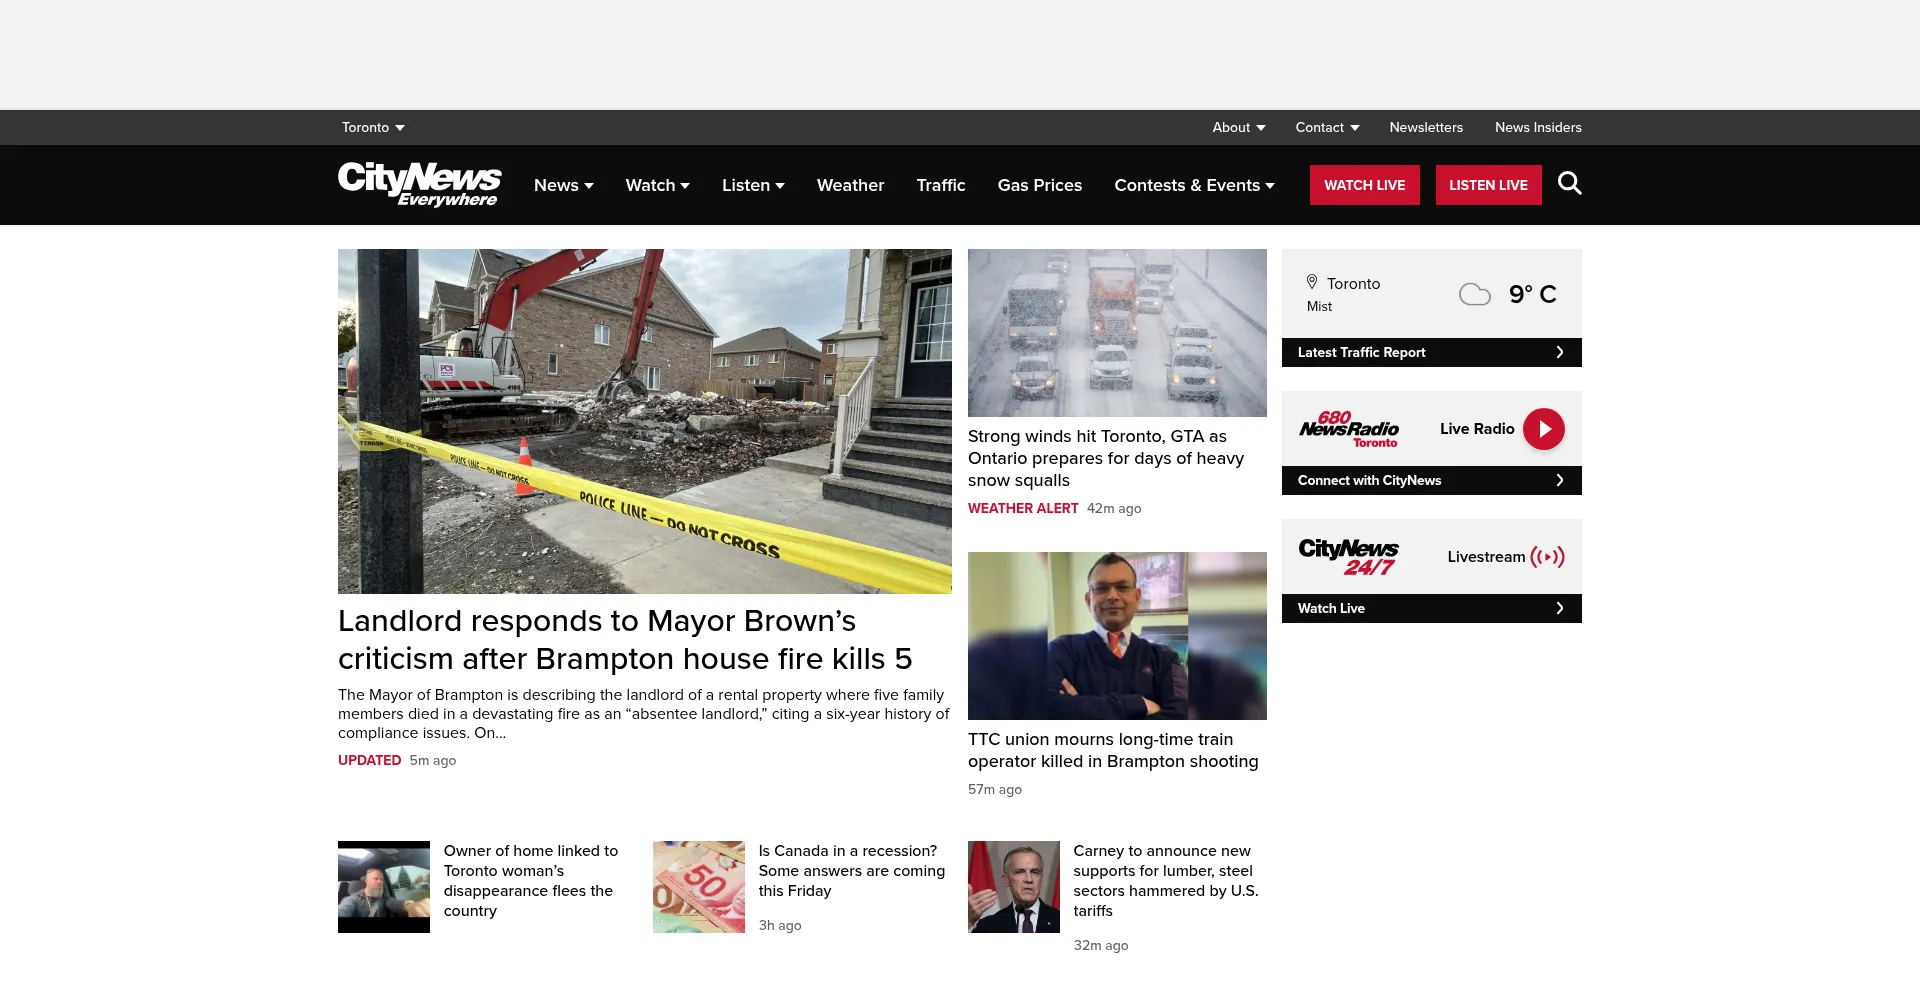Expand the Contests & Events menu

(1194, 185)
